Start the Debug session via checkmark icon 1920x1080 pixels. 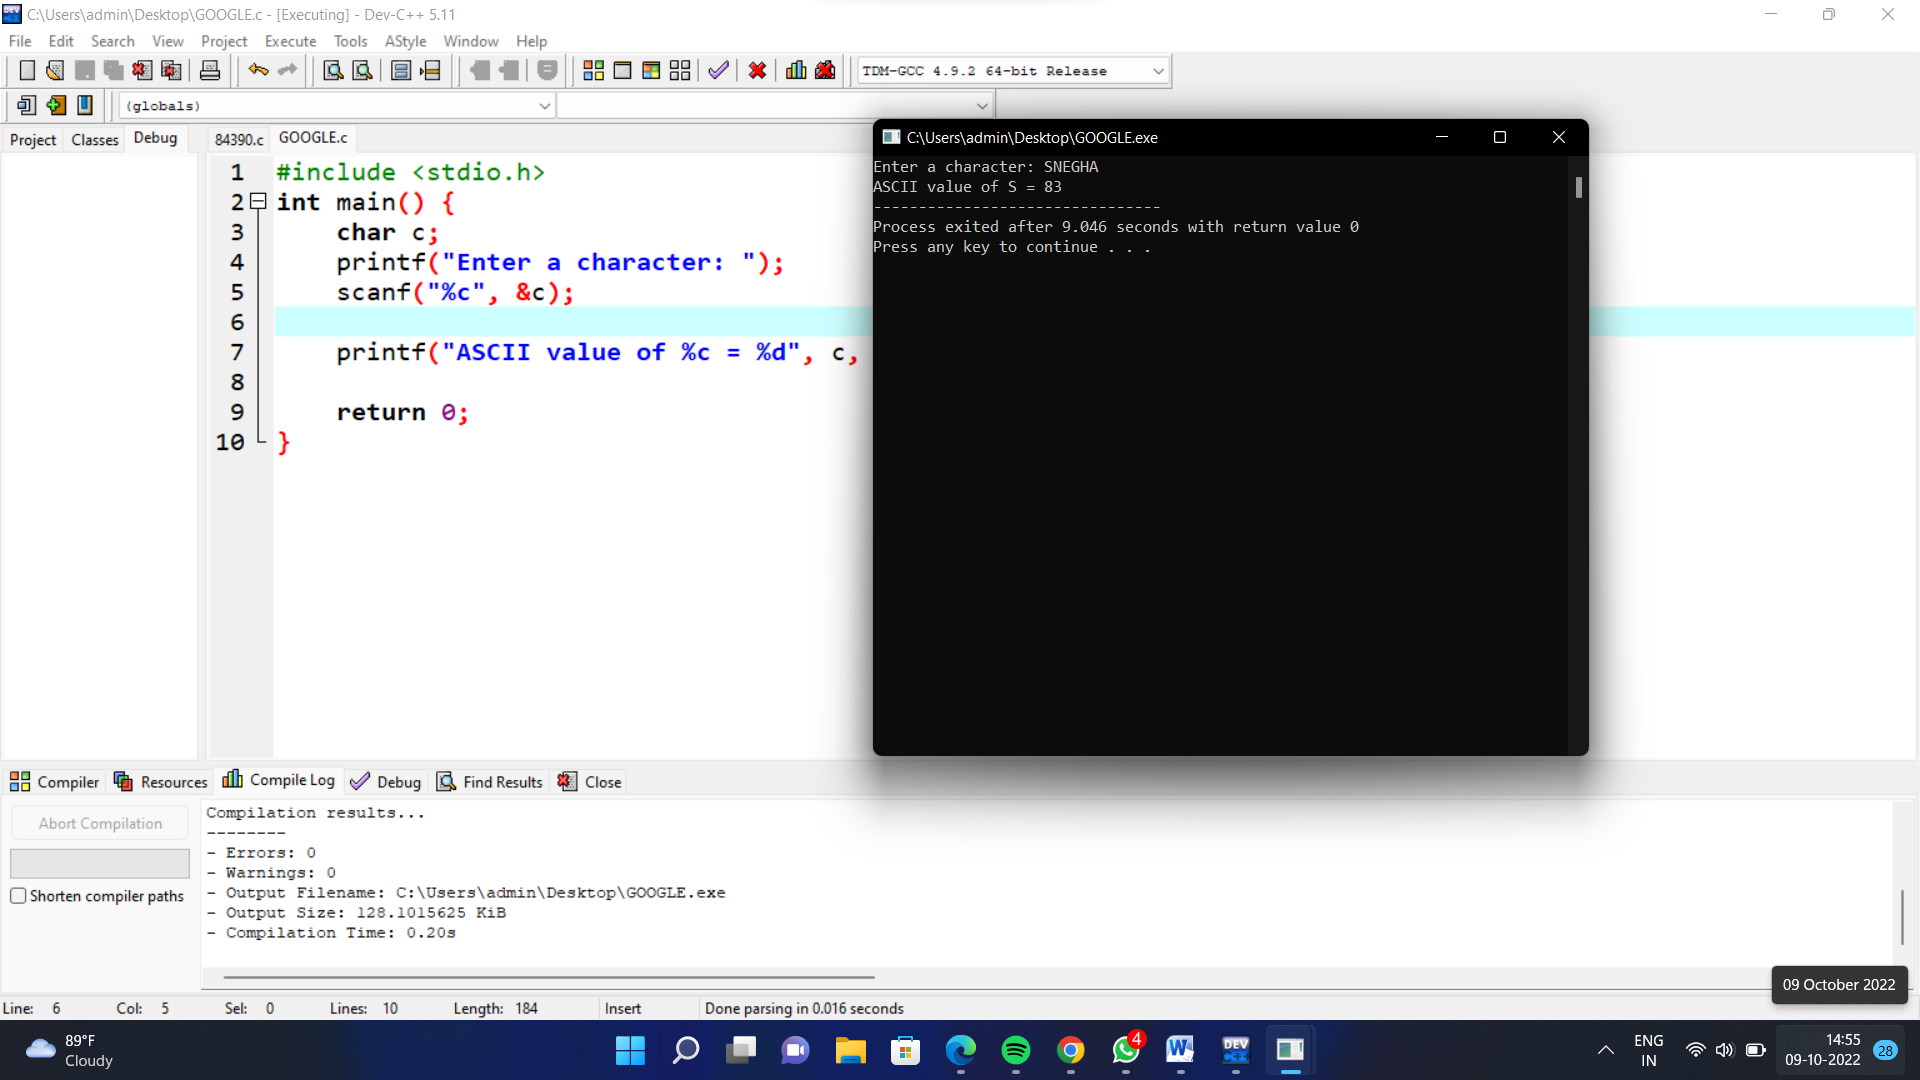click(x=717, y=70)
